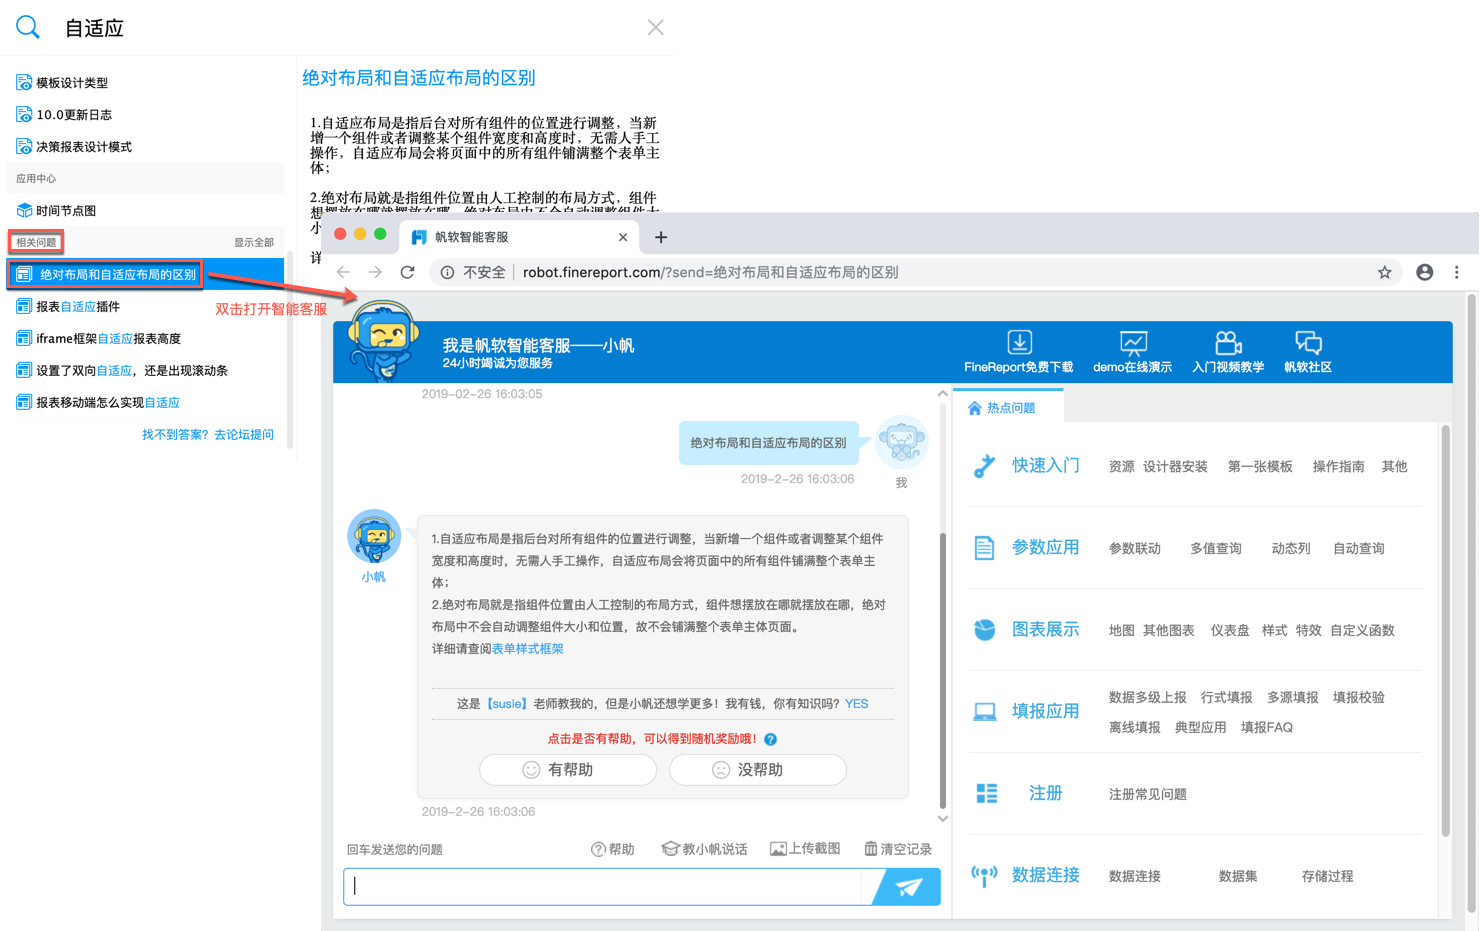Click 填报校验 topic
Image resolution: width=1480 pixels, height=931 pixels.
tap(1358, 698)
